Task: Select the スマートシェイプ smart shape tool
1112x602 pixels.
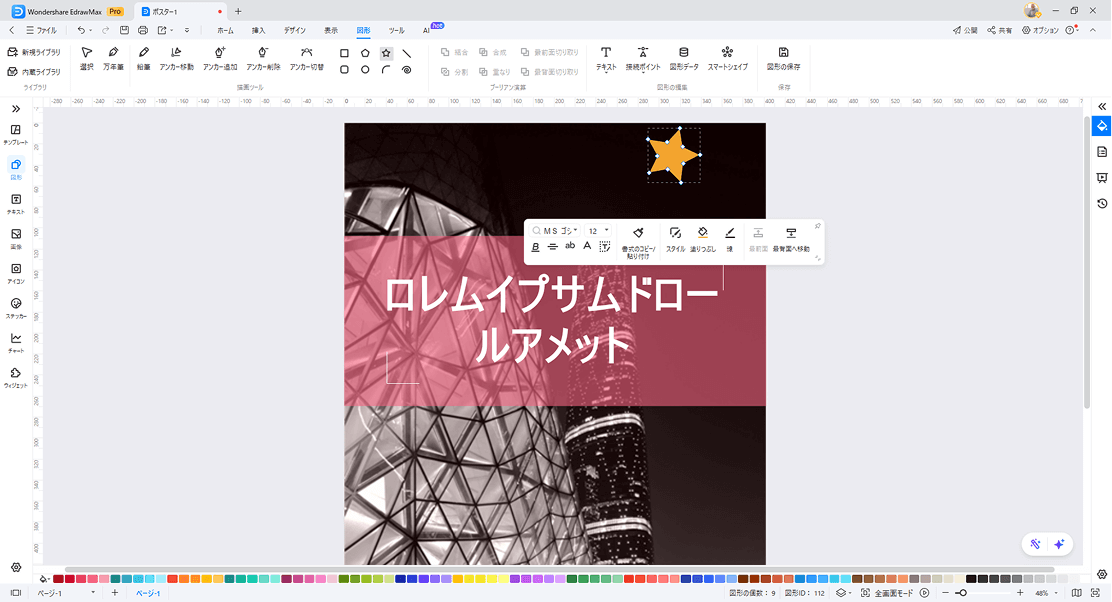Action: (727, 57)
